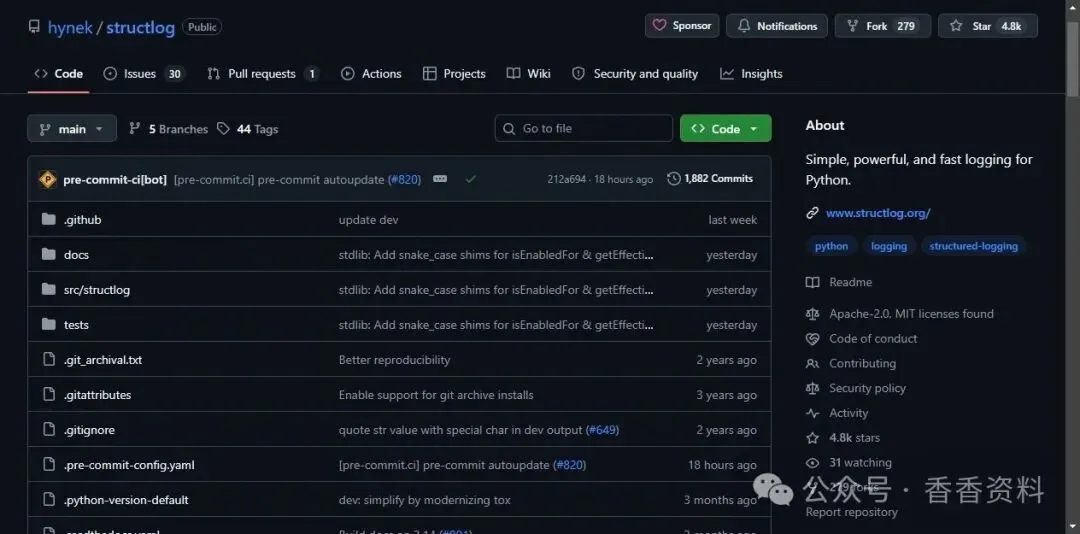
Task: Click the folder icon of src/structlog
Action: pyautogui.click(x=48, y=289)
